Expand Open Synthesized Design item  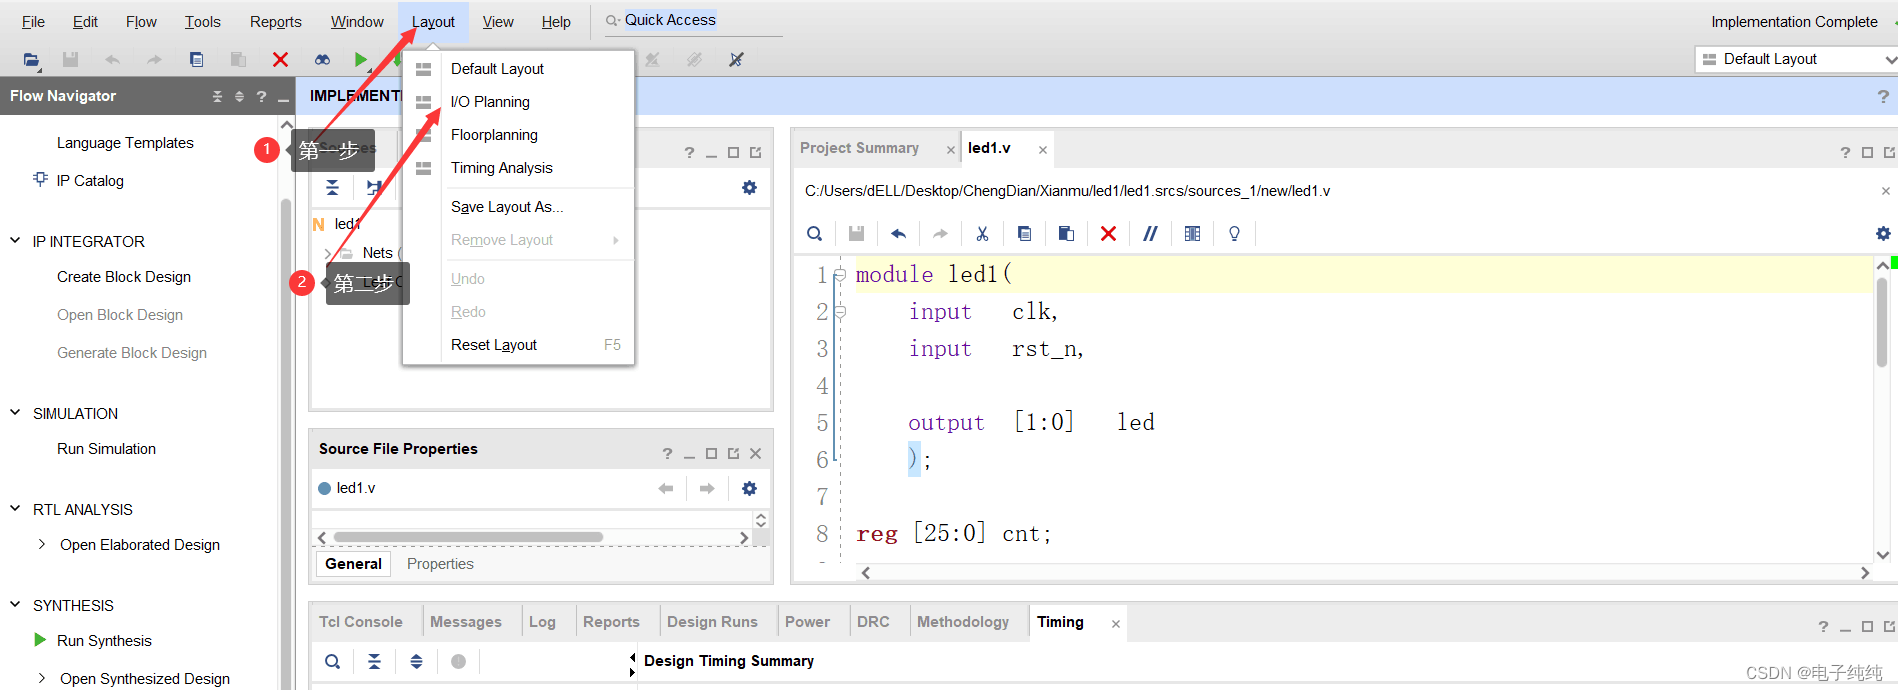click(41, 679)
